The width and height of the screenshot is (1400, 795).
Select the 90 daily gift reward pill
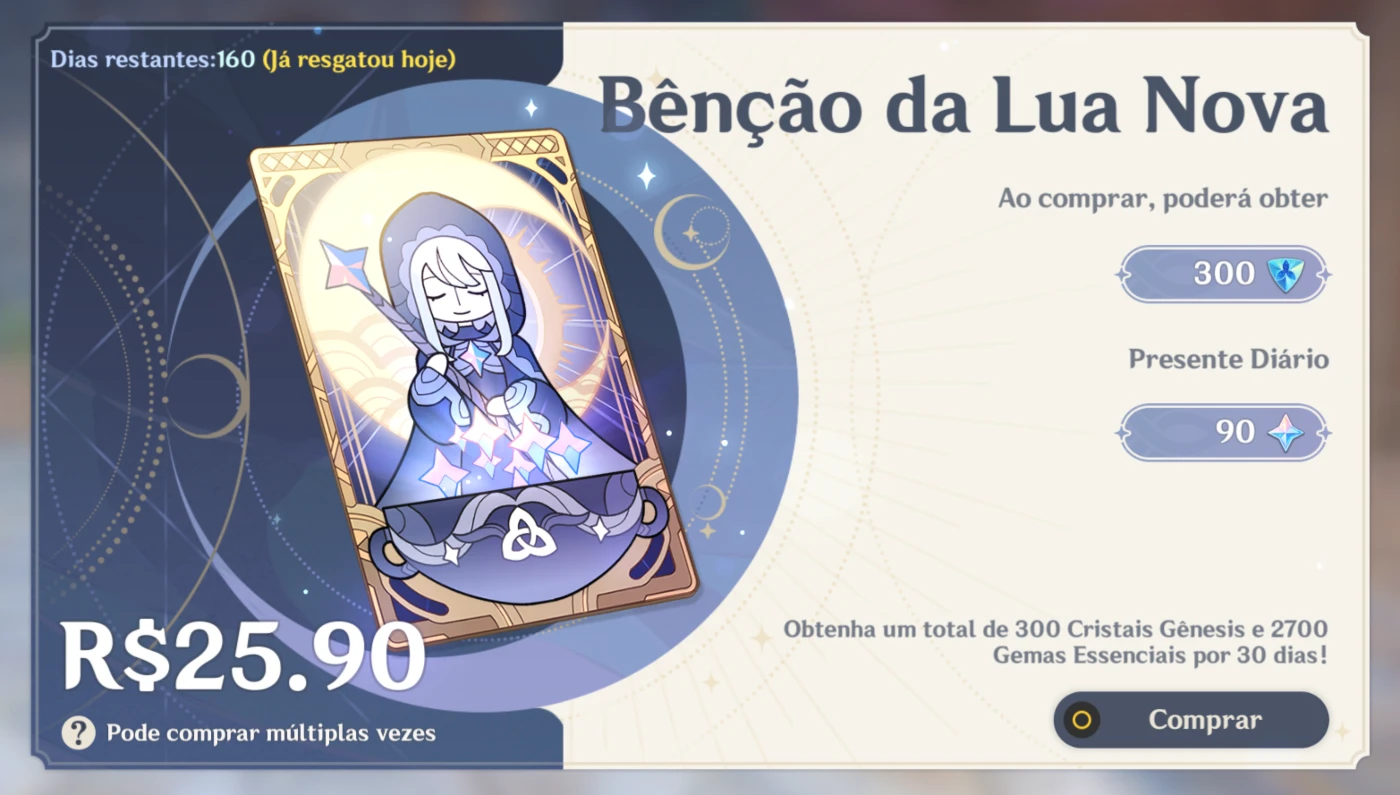point(1223,432)
